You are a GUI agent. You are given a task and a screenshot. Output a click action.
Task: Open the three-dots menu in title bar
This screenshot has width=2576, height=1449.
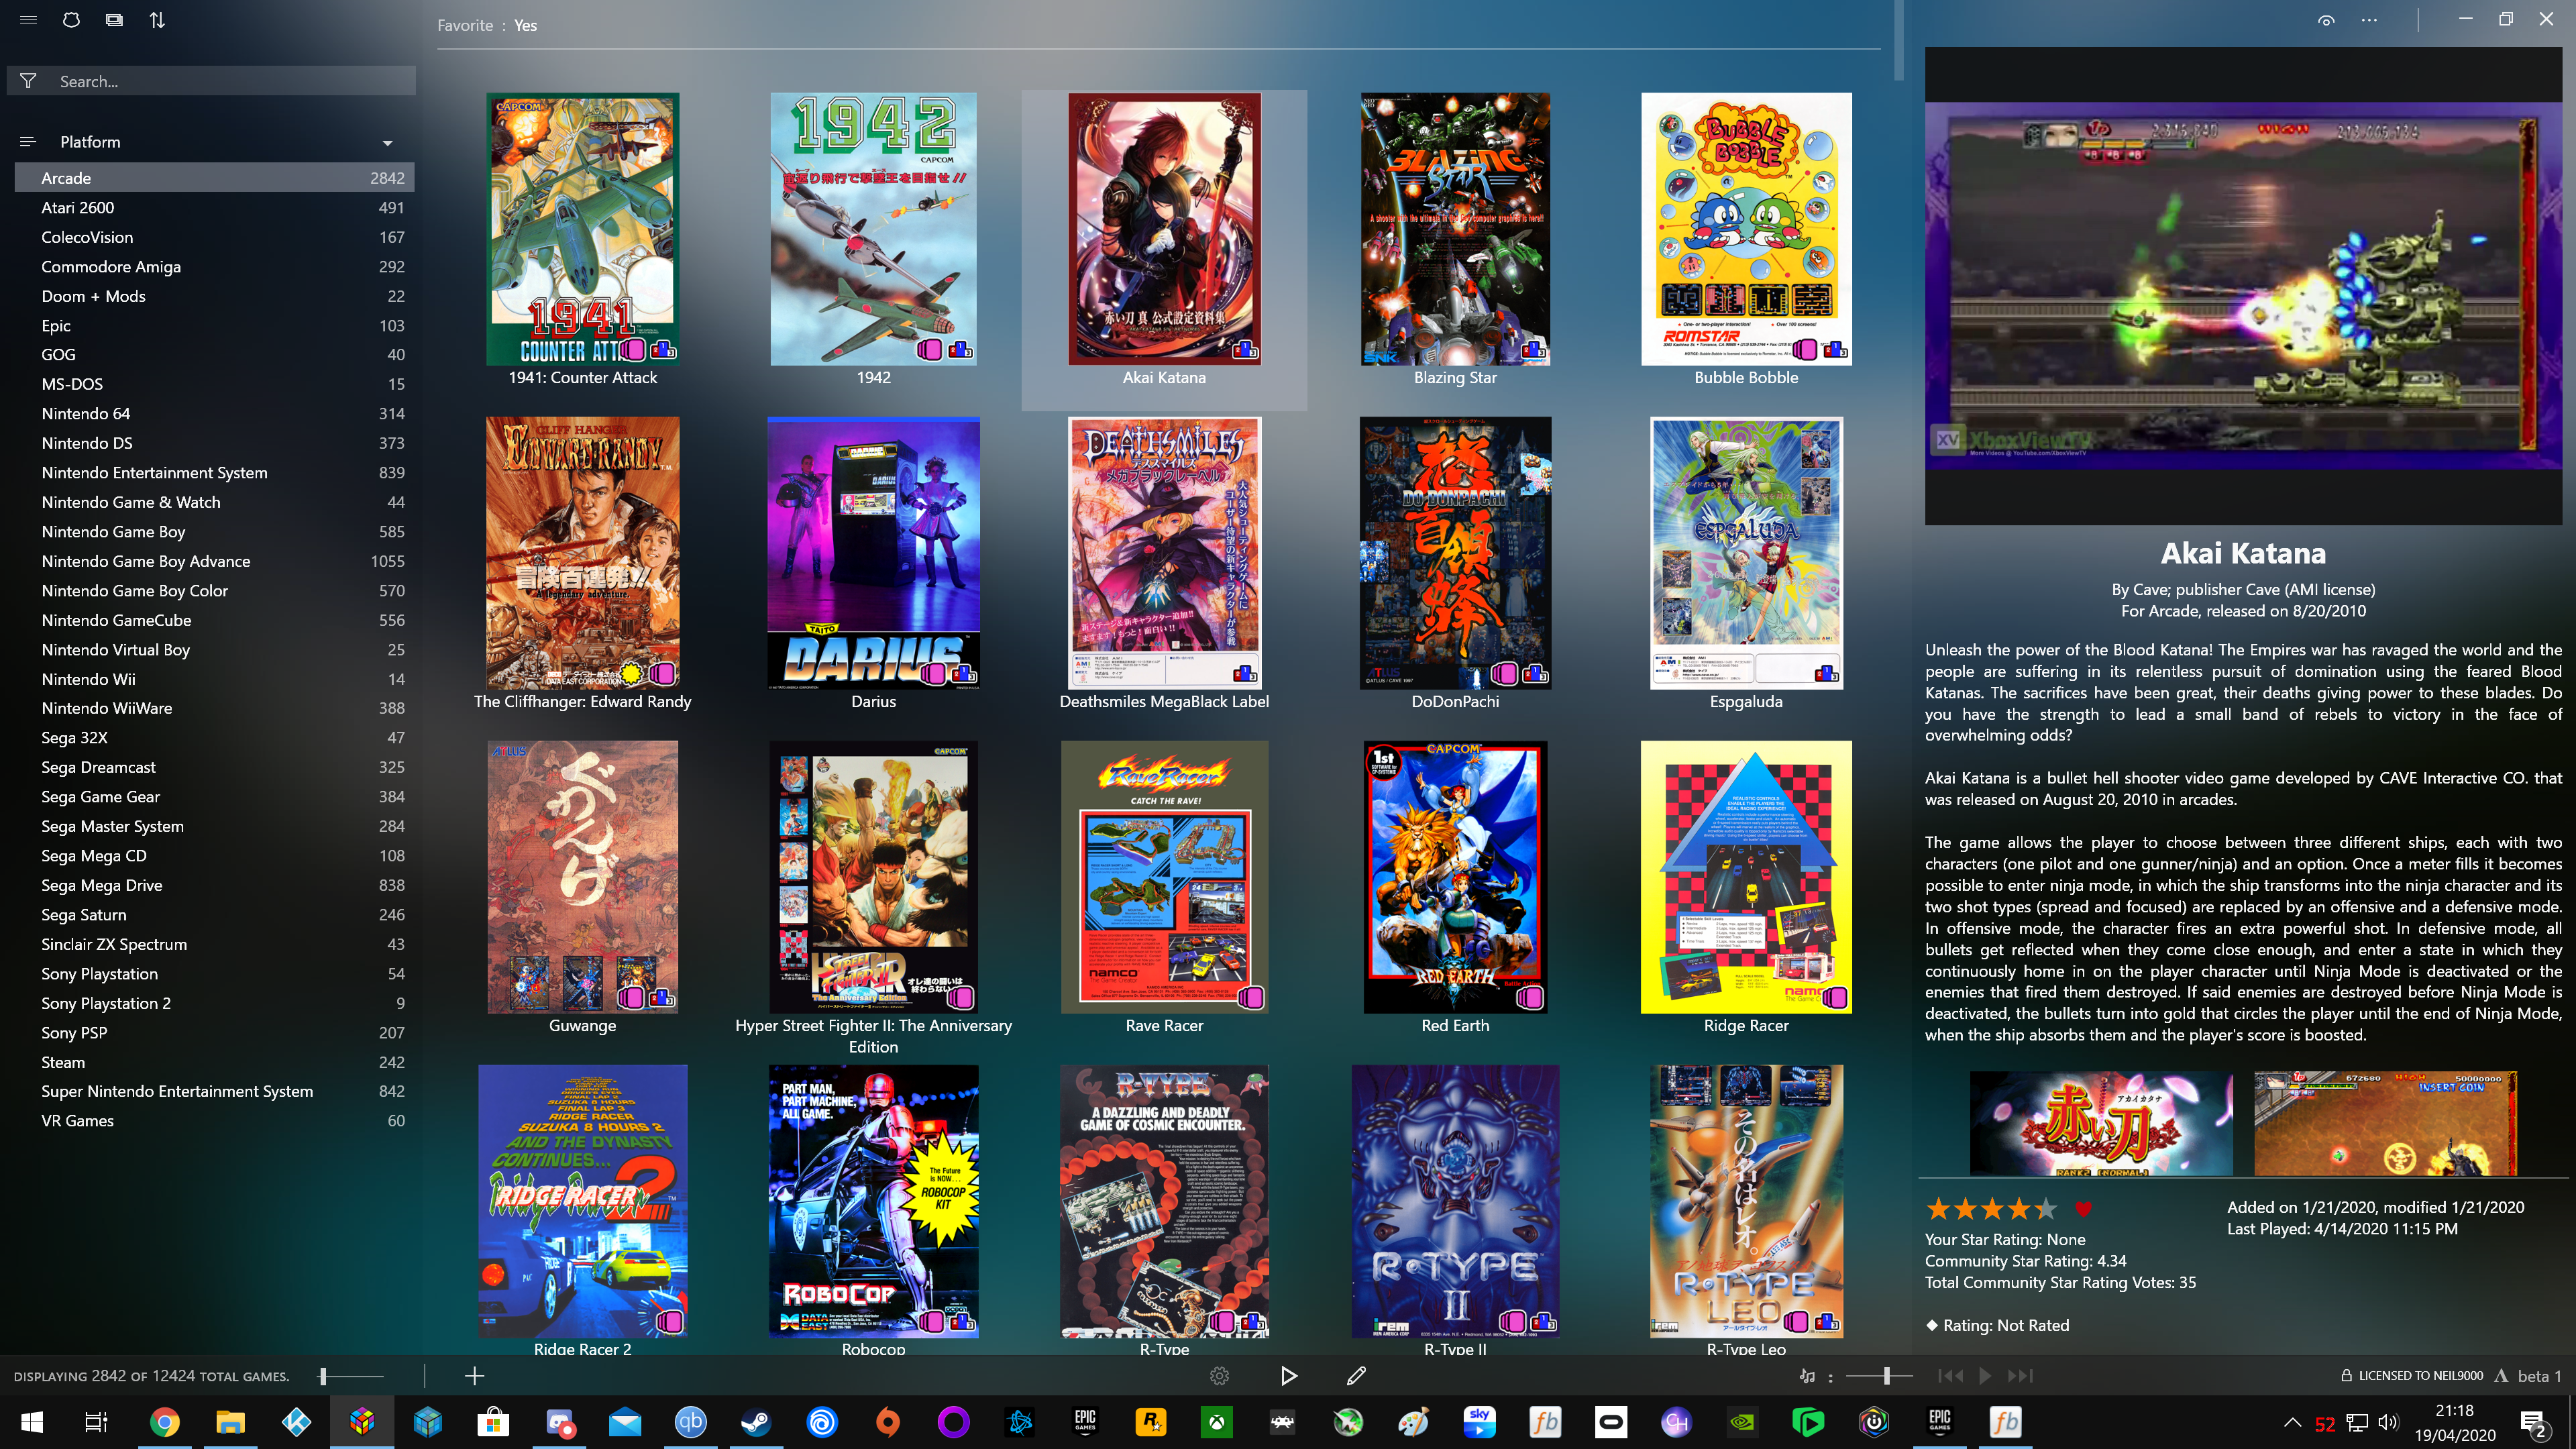tap(2369, 20)
